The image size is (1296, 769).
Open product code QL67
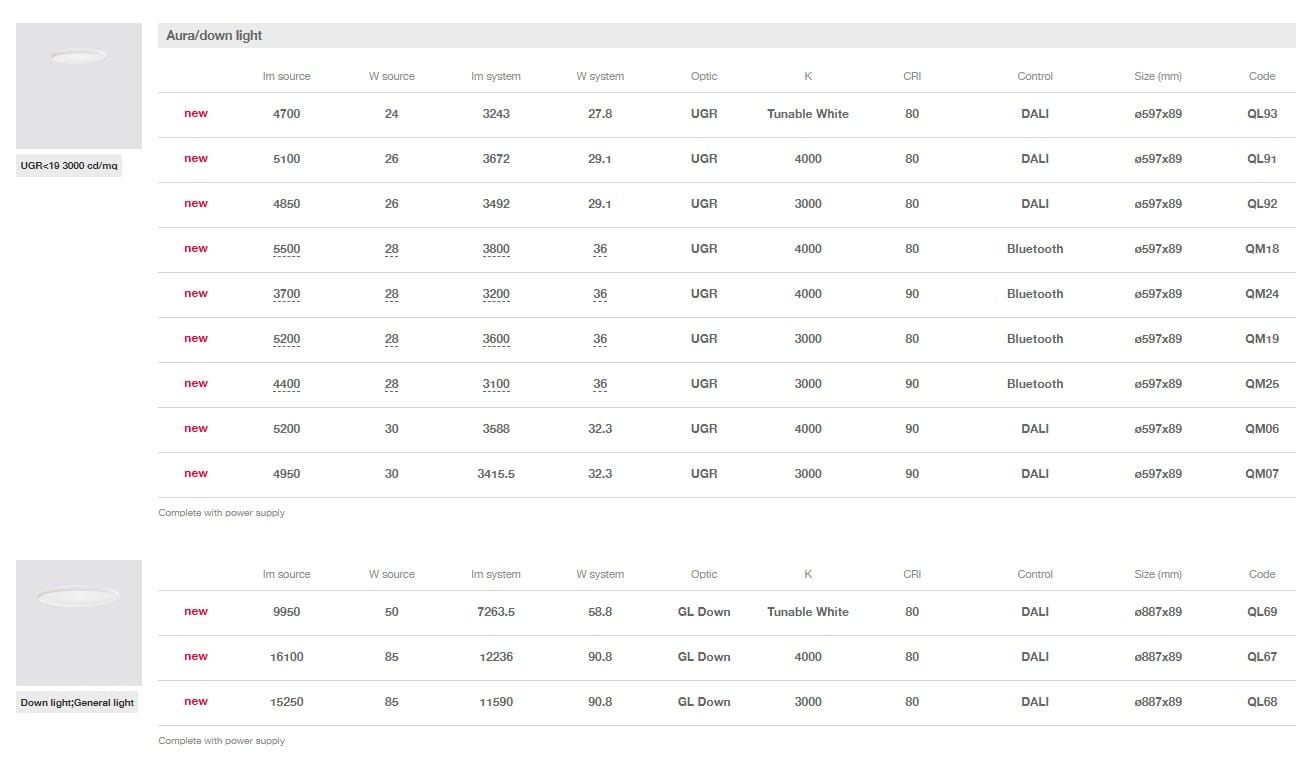pyautogui.click(x=1261, y=657)
